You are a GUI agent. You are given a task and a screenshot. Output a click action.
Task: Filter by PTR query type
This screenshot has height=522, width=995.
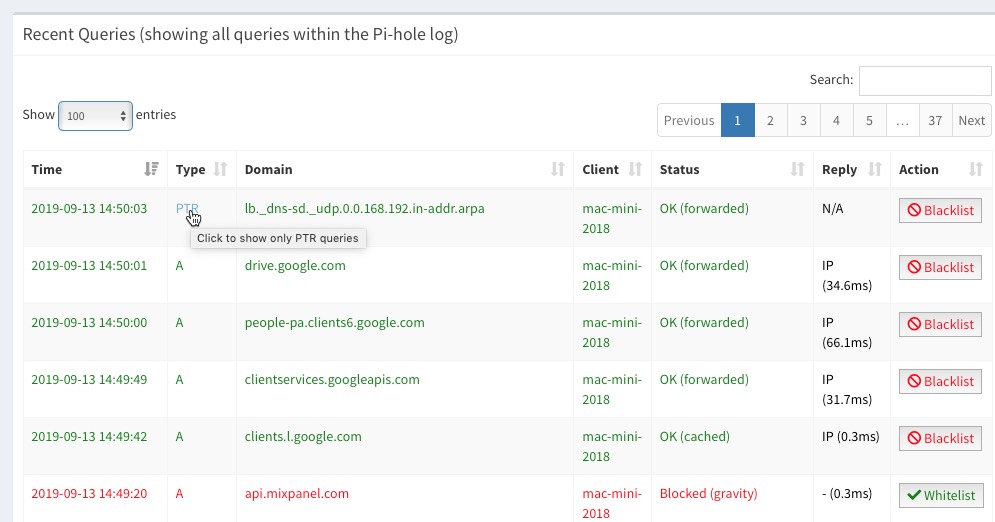(x=187, y=209)
